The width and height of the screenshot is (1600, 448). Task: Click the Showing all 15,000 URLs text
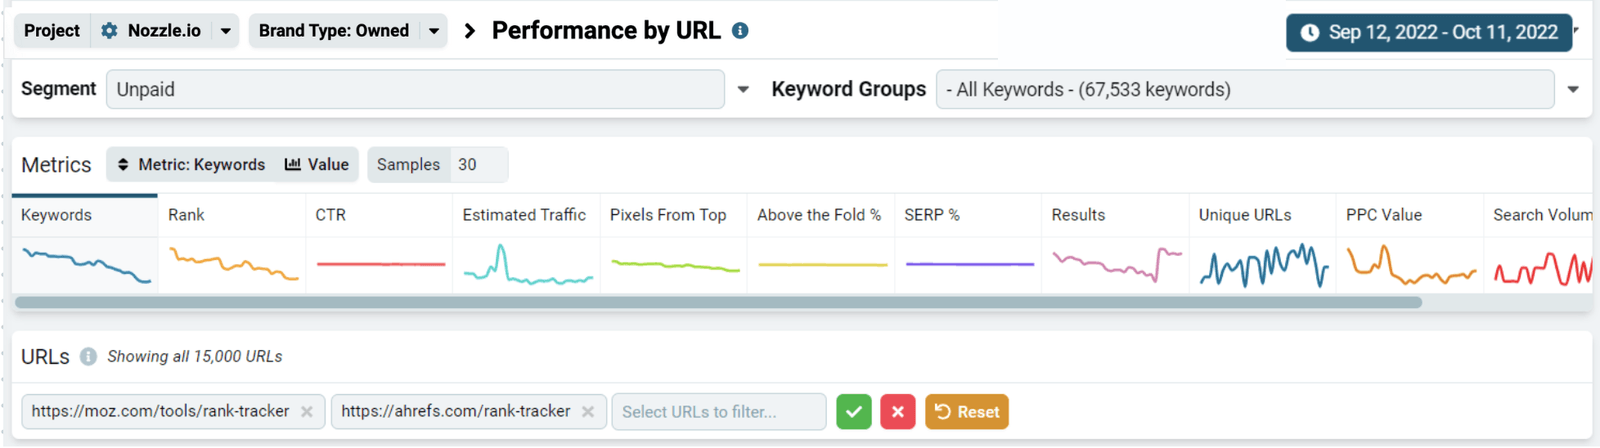195,356
